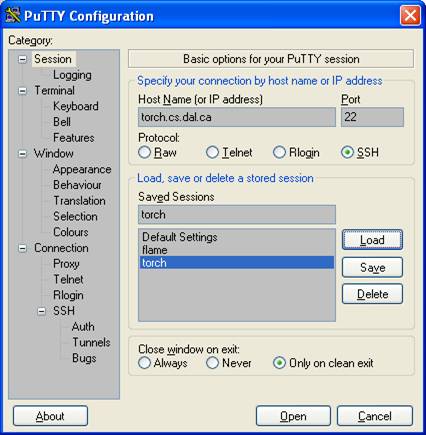The image size is (426, 435).
Task: Open the Tunnels category under SSH
Action: coord(91,342)
